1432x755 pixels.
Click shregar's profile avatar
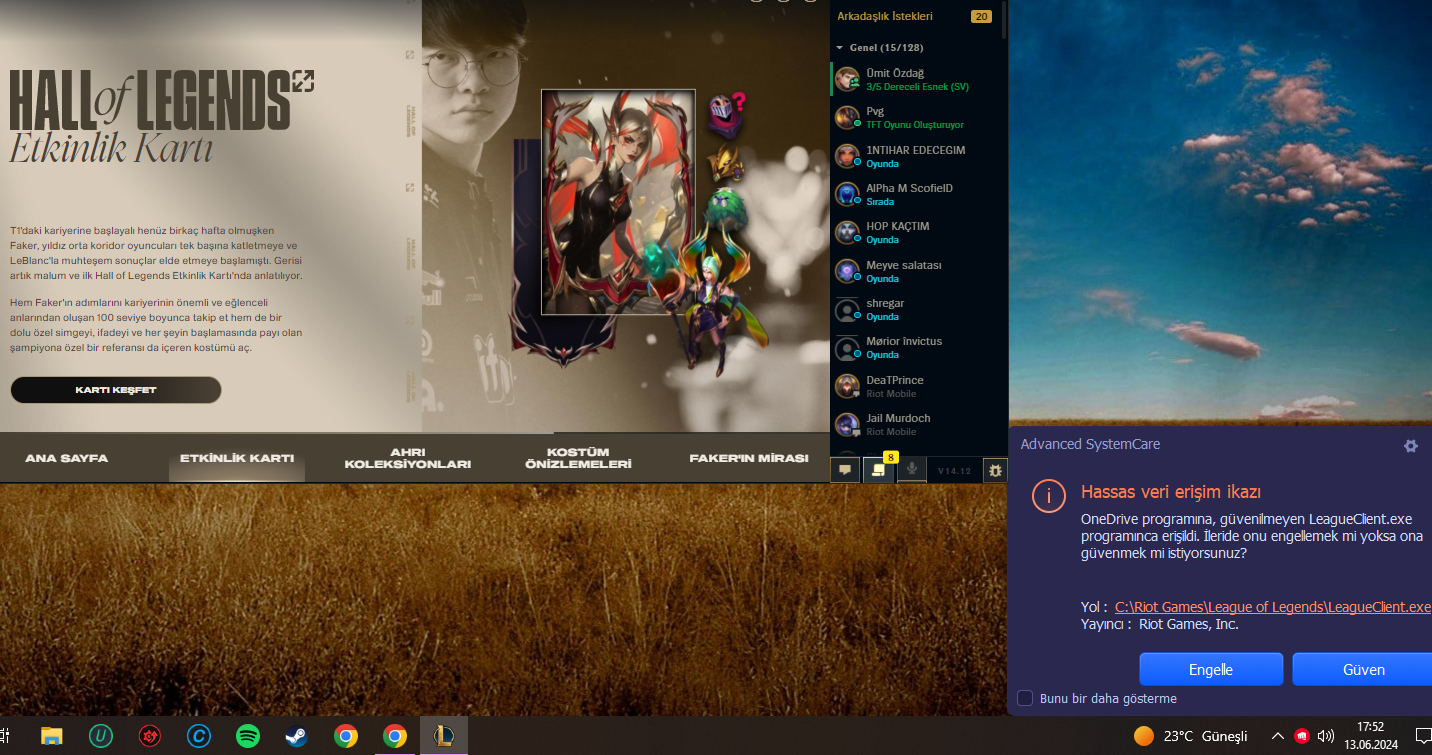point(847,309)
